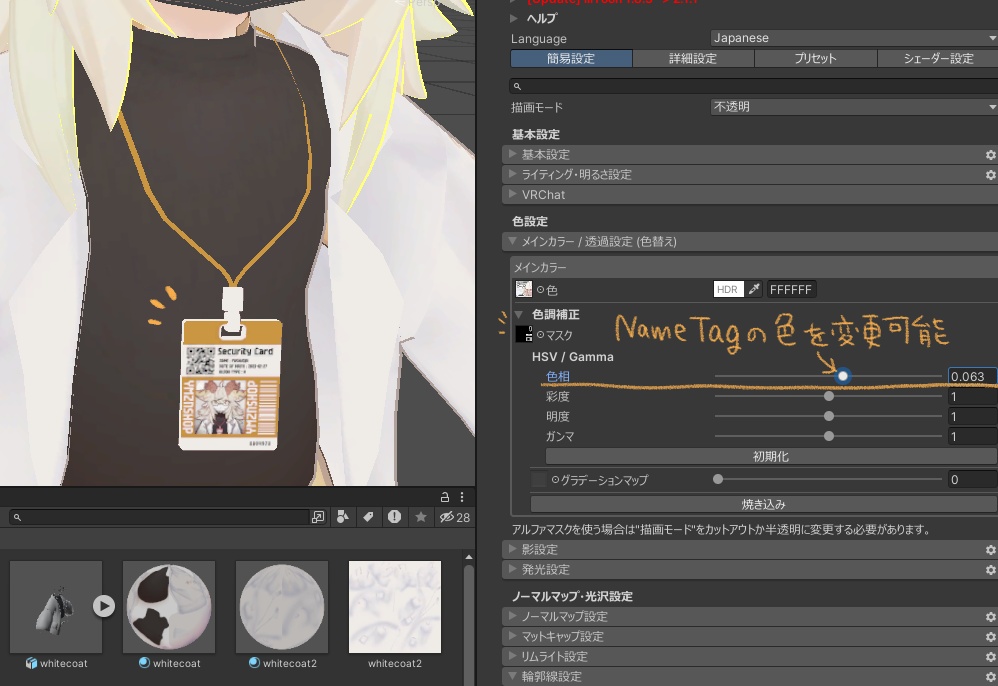Click the グラデーションマップ slider handle

click(x=718, y=479)
